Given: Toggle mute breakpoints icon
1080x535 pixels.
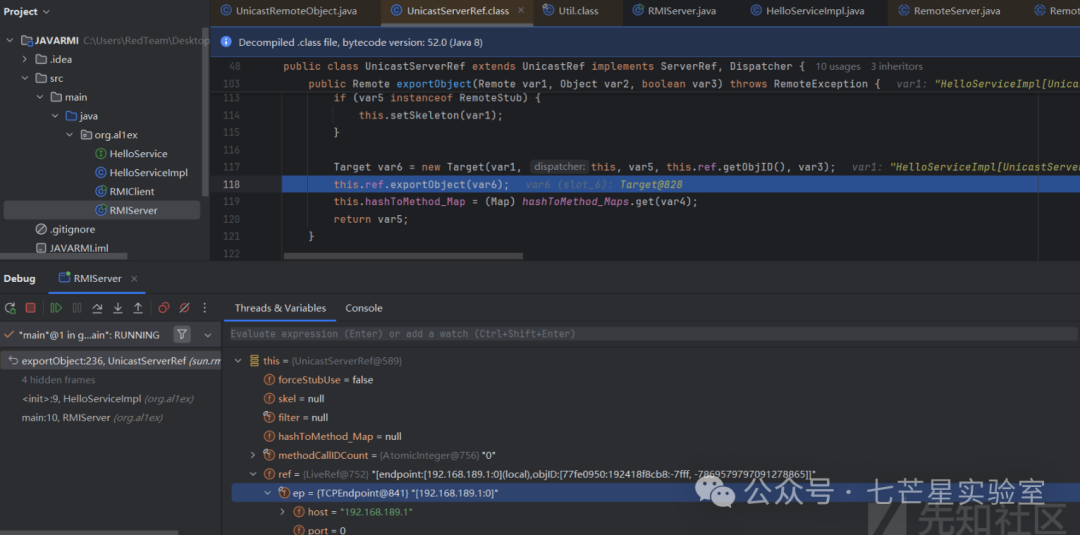Looking at the screenshot, I should tap(184, 308).
